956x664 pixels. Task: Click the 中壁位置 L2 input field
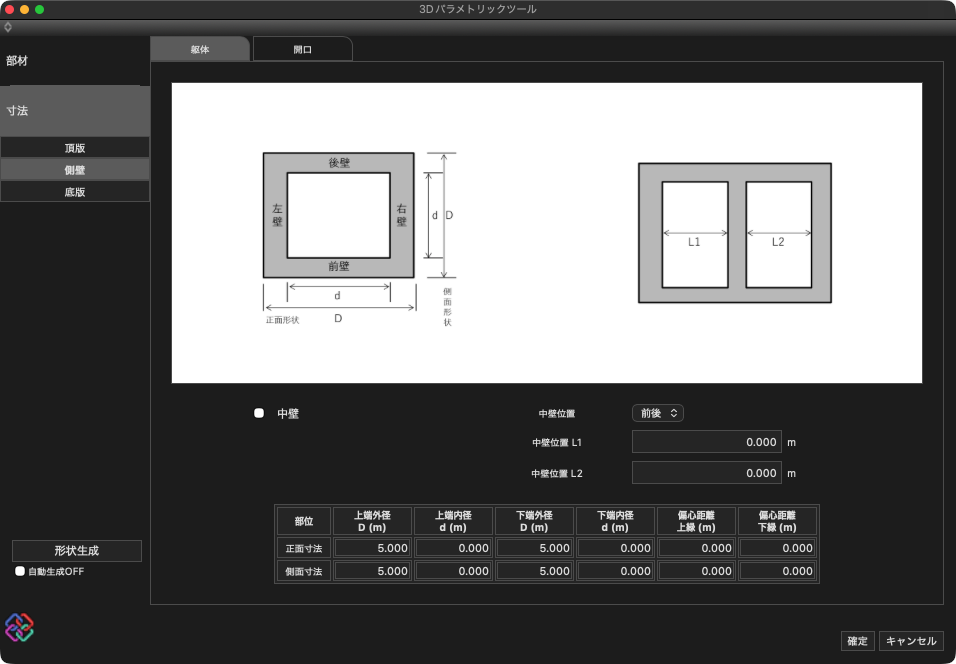[705, 473]
